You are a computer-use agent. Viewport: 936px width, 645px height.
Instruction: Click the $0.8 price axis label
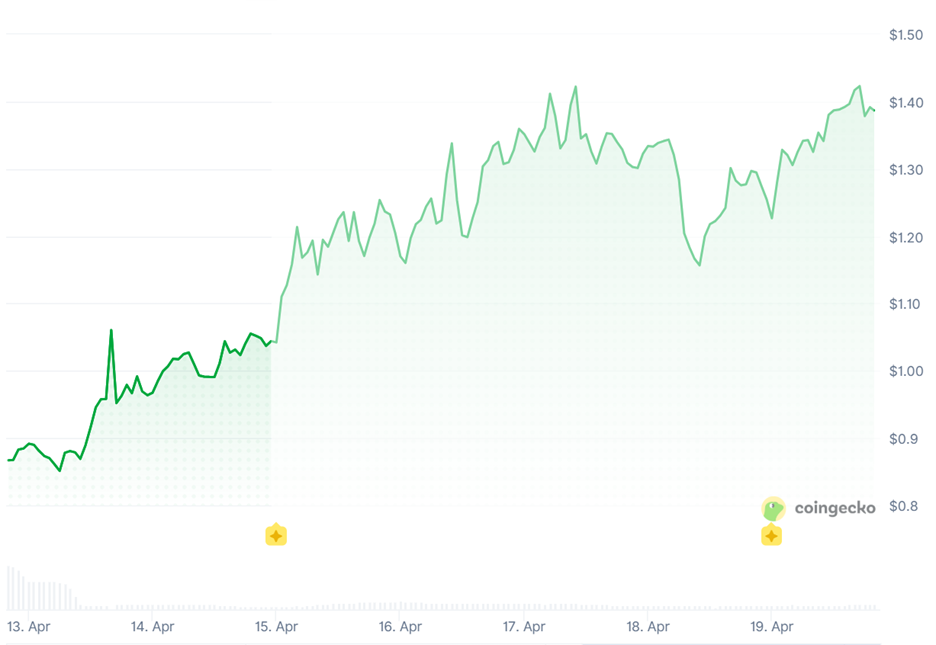903,506
